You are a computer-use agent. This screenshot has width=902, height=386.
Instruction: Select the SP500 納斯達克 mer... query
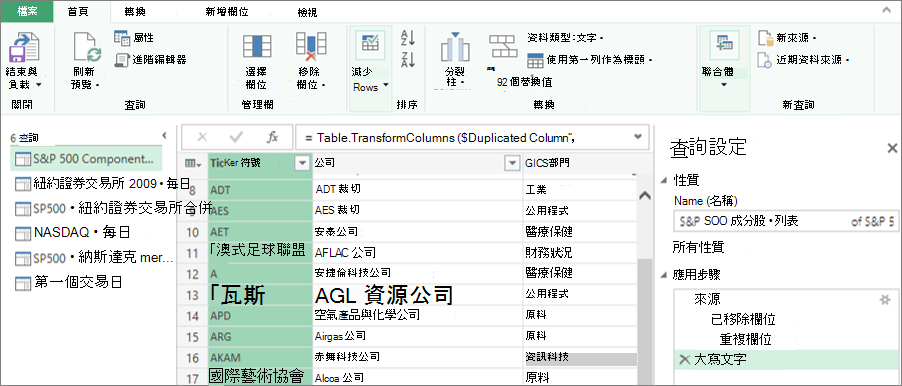point(94,257)
